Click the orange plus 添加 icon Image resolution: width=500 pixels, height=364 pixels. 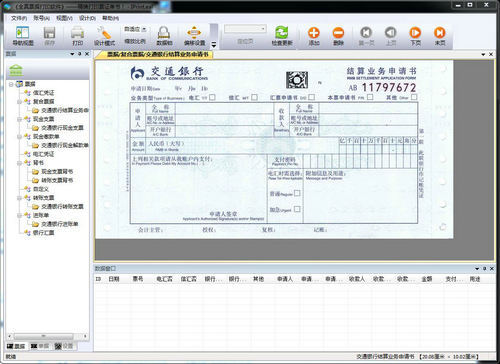(314, 36)
